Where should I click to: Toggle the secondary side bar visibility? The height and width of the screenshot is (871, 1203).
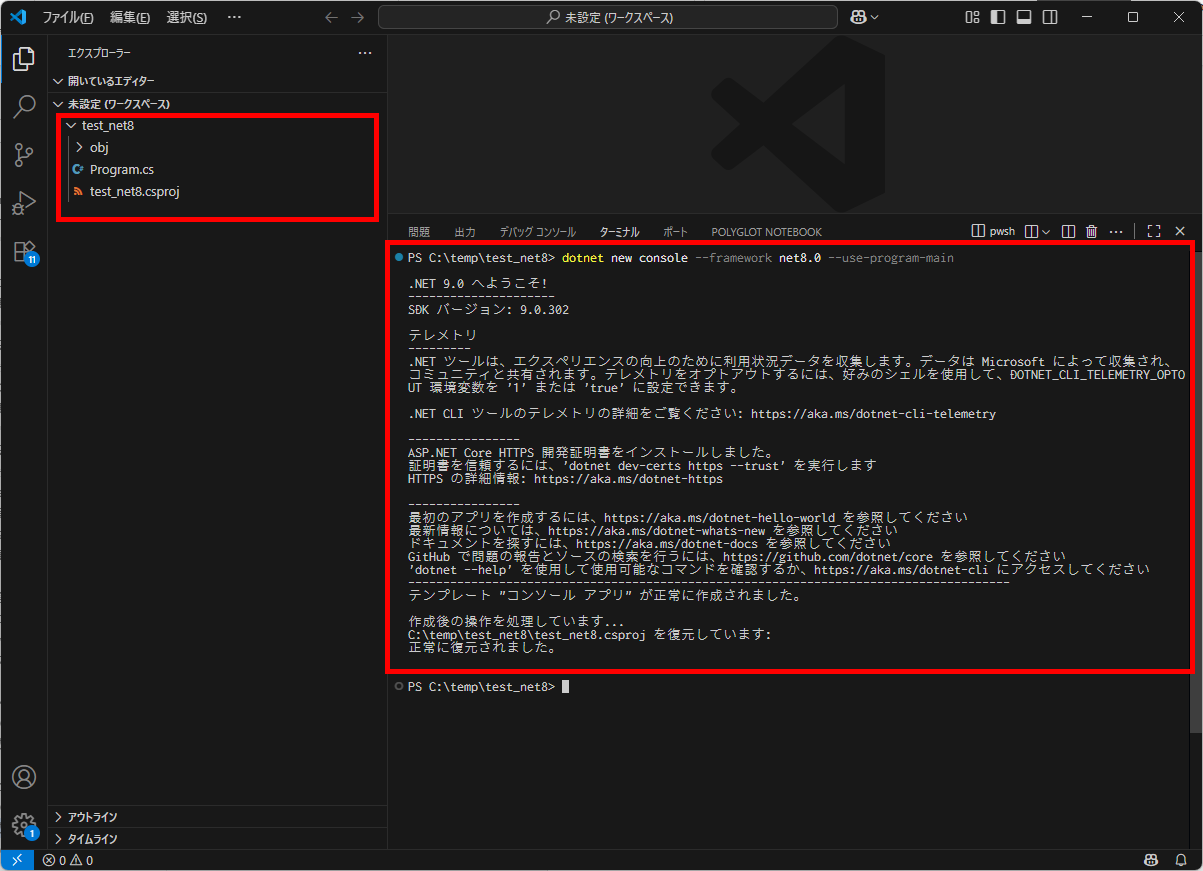click(x=1050, y=17)
